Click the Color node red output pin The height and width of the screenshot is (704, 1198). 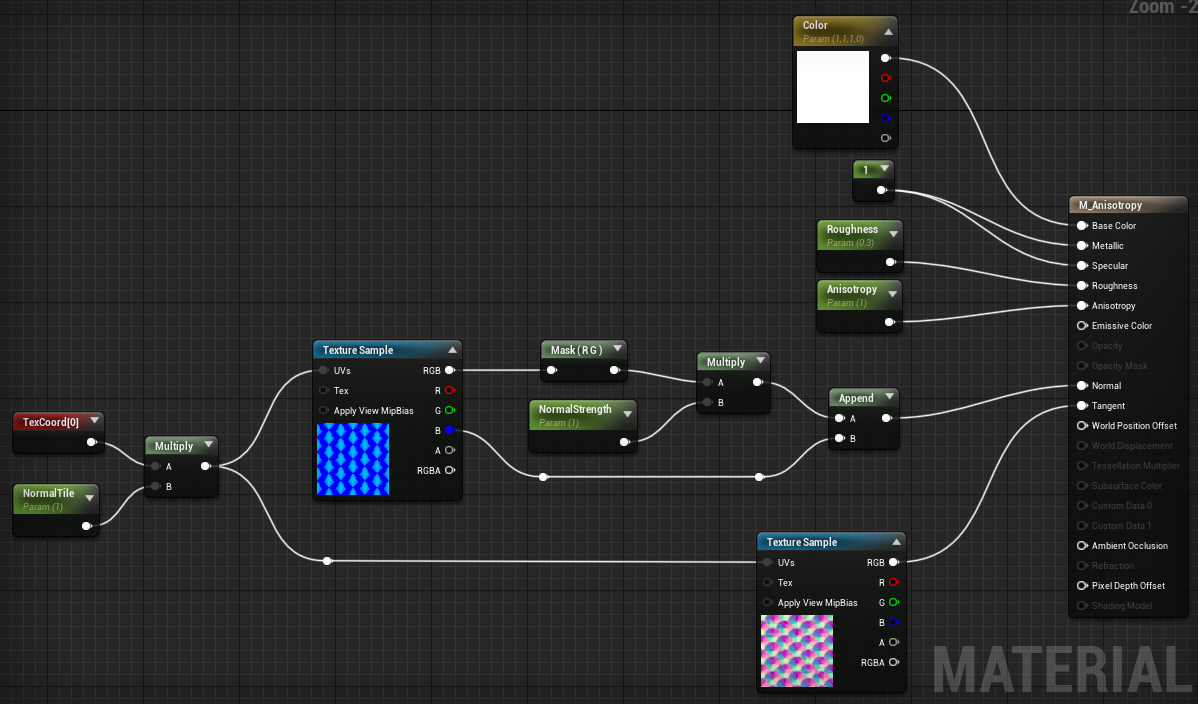pyautogui.click(x=886, y=78)
